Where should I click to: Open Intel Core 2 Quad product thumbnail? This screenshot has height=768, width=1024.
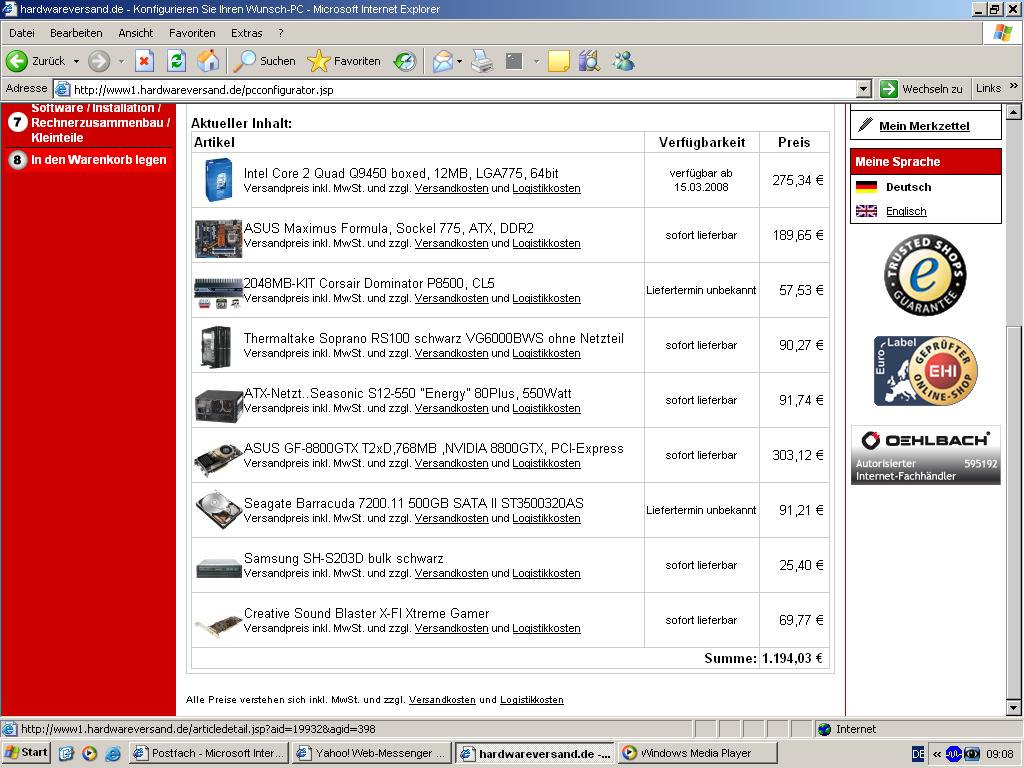point(218,180)
